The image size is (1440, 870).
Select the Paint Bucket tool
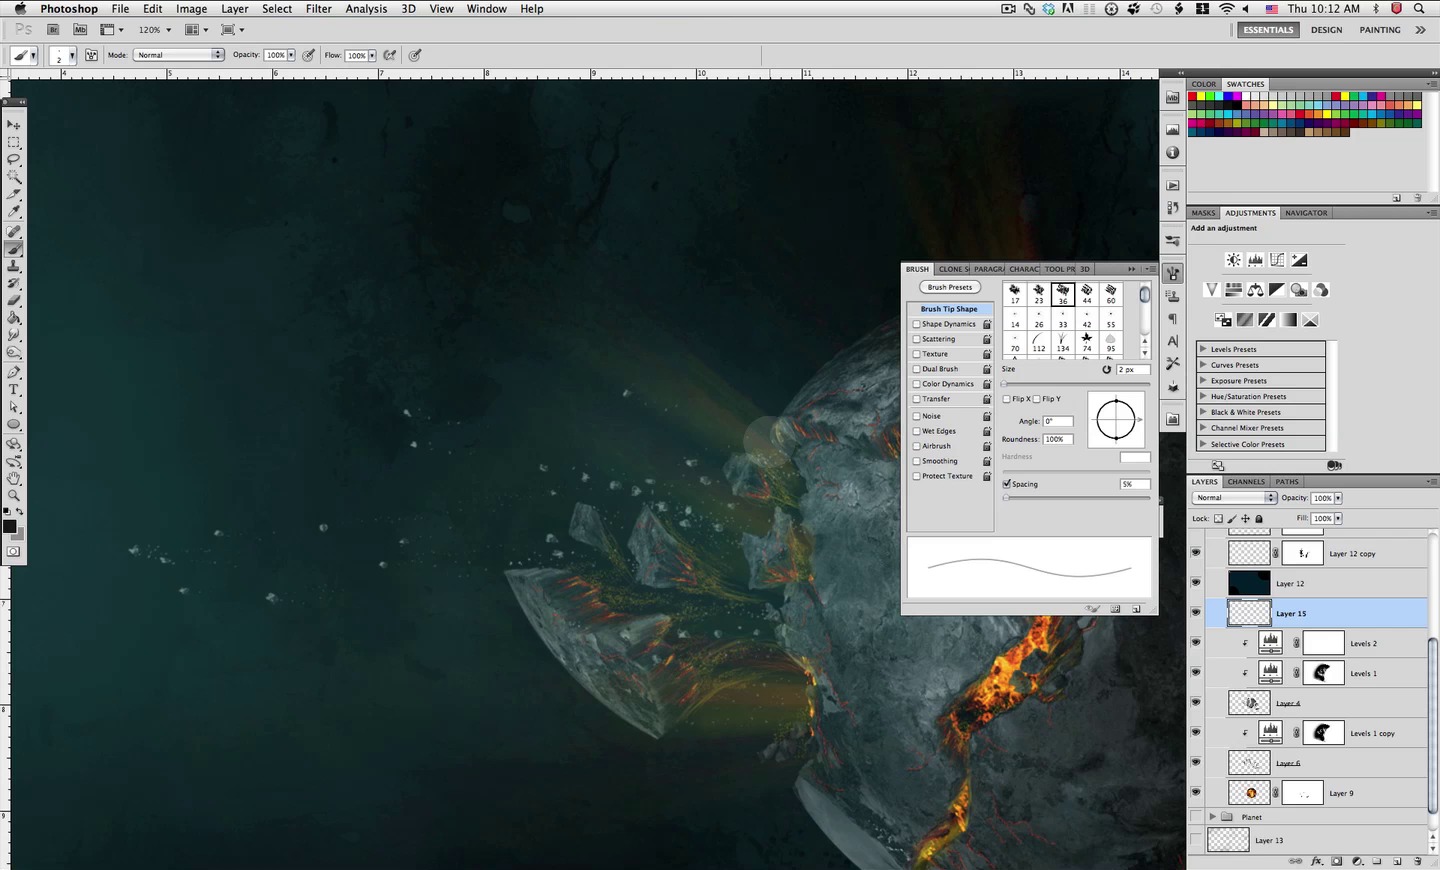point(14,318)
